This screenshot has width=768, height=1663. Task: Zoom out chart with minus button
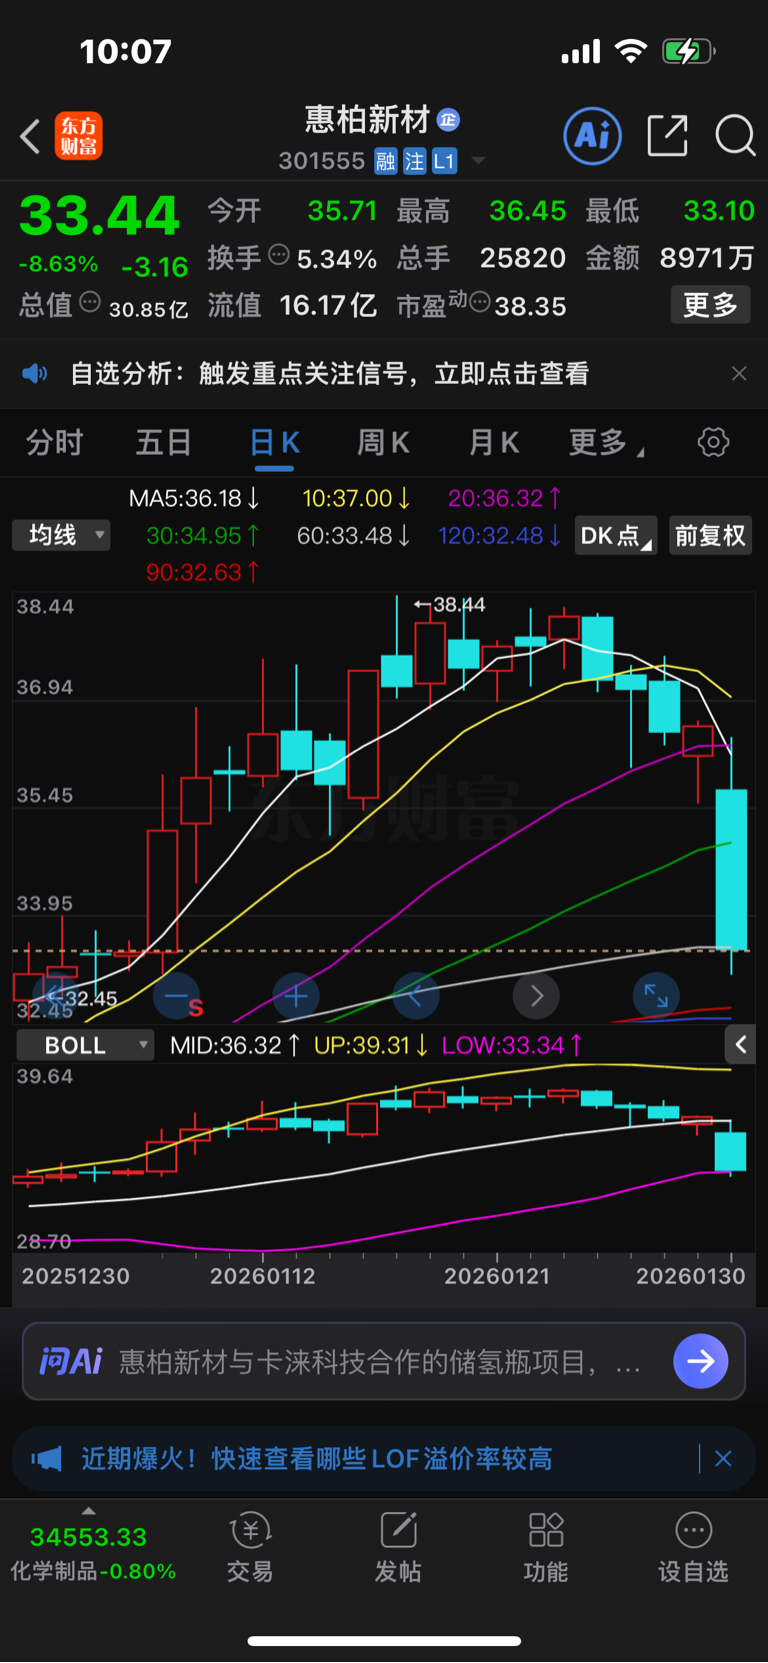point(176,996)
